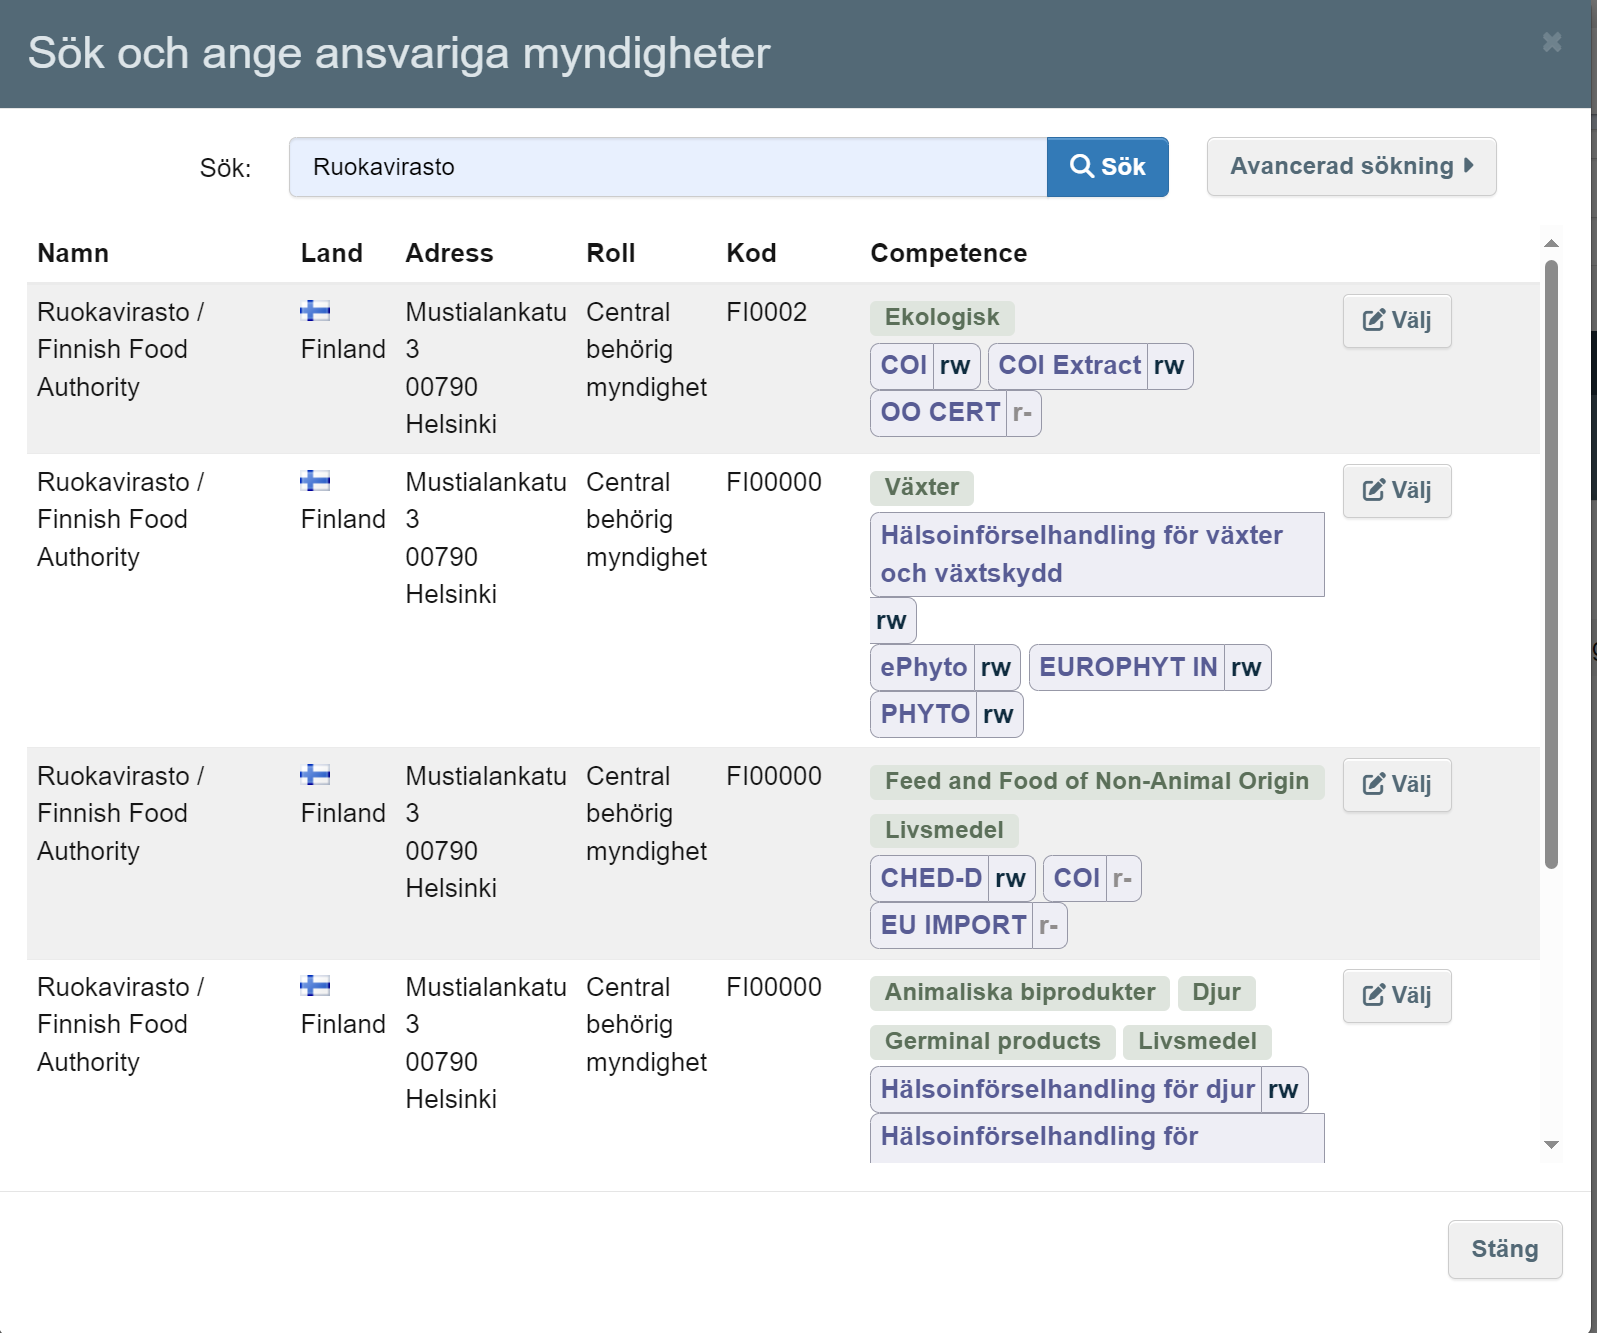Click Hälsoinförselhandling för växter och växtskydd badge
Screen dimensions: 1597x1333
tap(1097, 554)
